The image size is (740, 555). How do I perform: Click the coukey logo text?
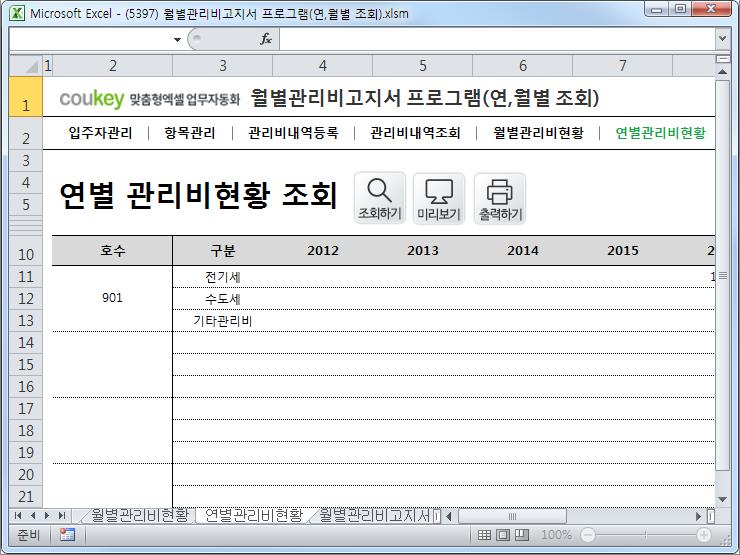92,99
